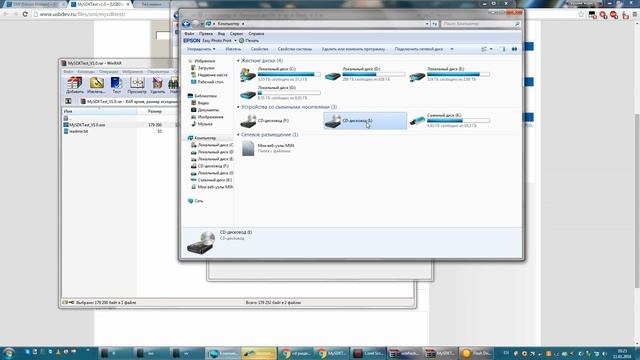Open Изображения library in navigation pane
This screenshot has height=360, width=640.
207,117
